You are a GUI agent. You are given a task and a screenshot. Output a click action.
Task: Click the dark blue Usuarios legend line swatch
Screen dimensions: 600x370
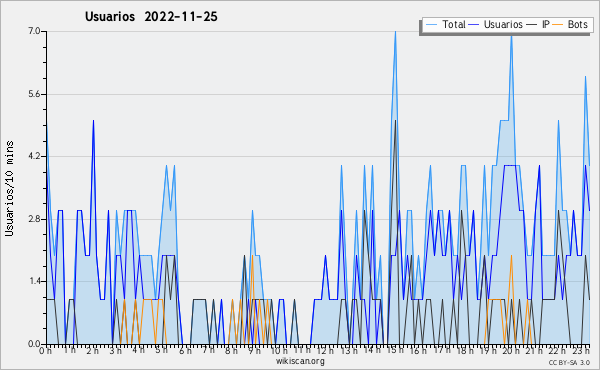(474, 25)
